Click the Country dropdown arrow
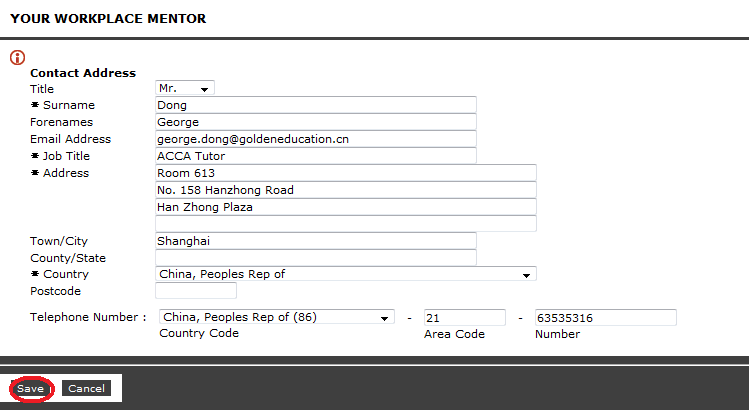This screenshot has height=410, width=749. (x=526, y=275)
